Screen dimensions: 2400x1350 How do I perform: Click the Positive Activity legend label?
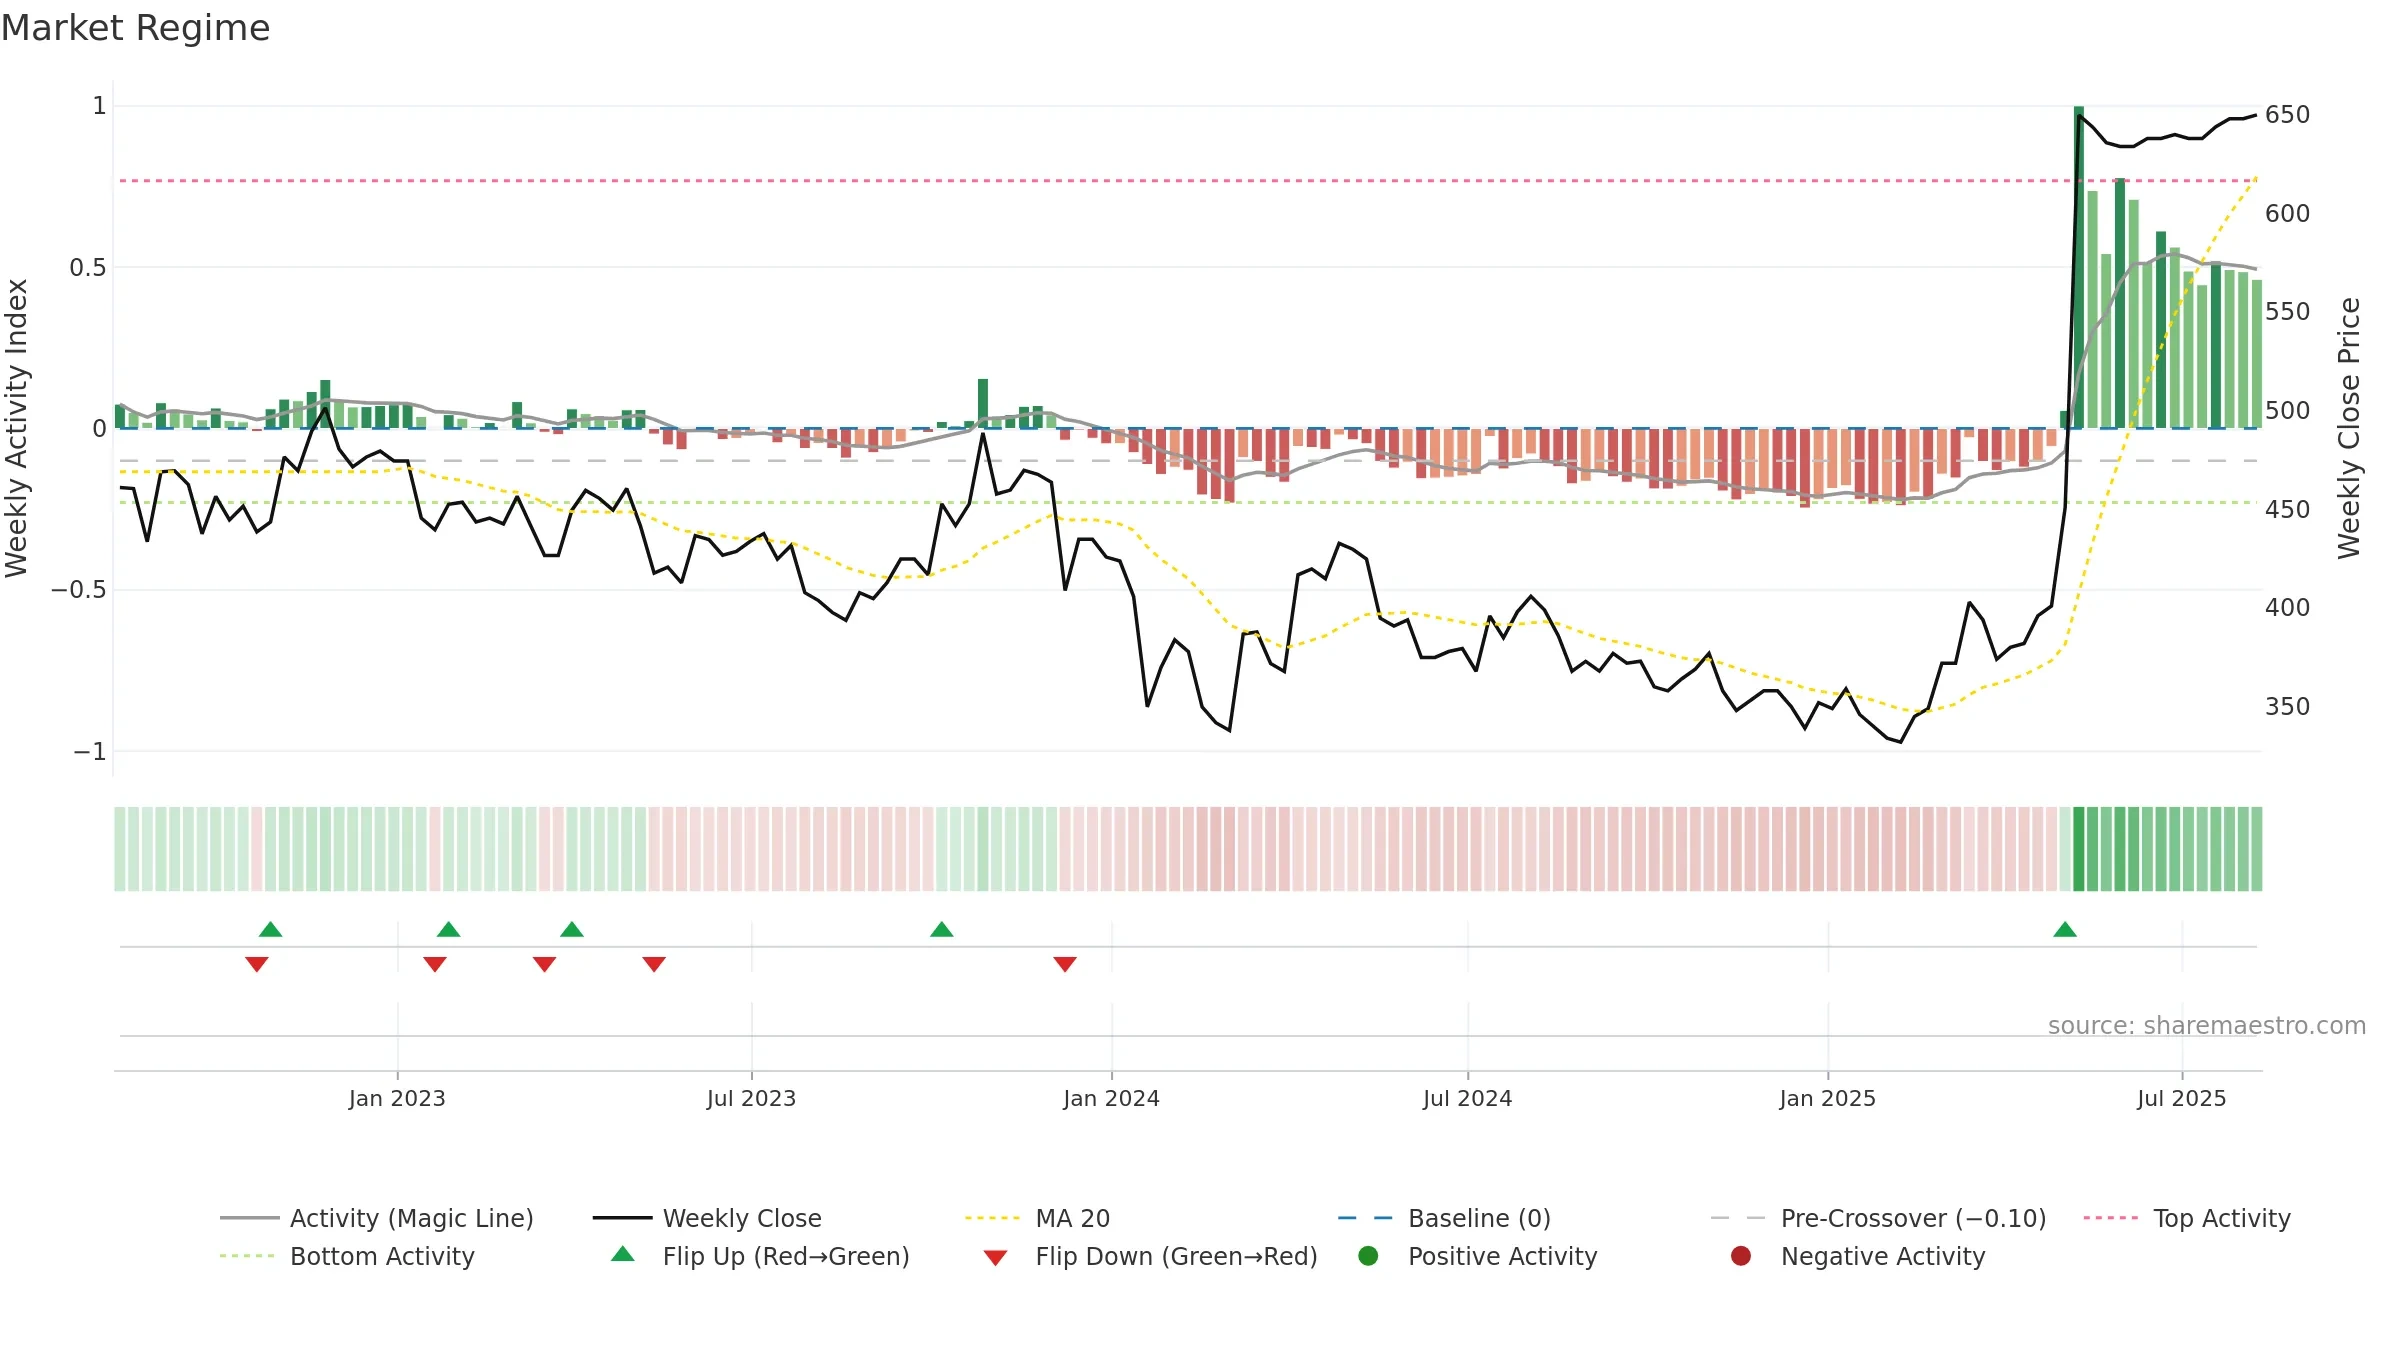1502,1256
